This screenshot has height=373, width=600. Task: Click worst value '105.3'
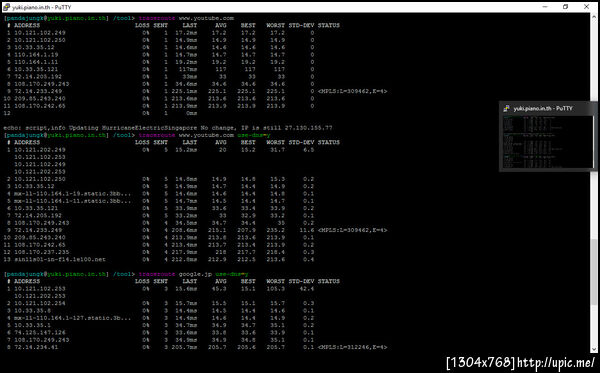click(276, 289)
